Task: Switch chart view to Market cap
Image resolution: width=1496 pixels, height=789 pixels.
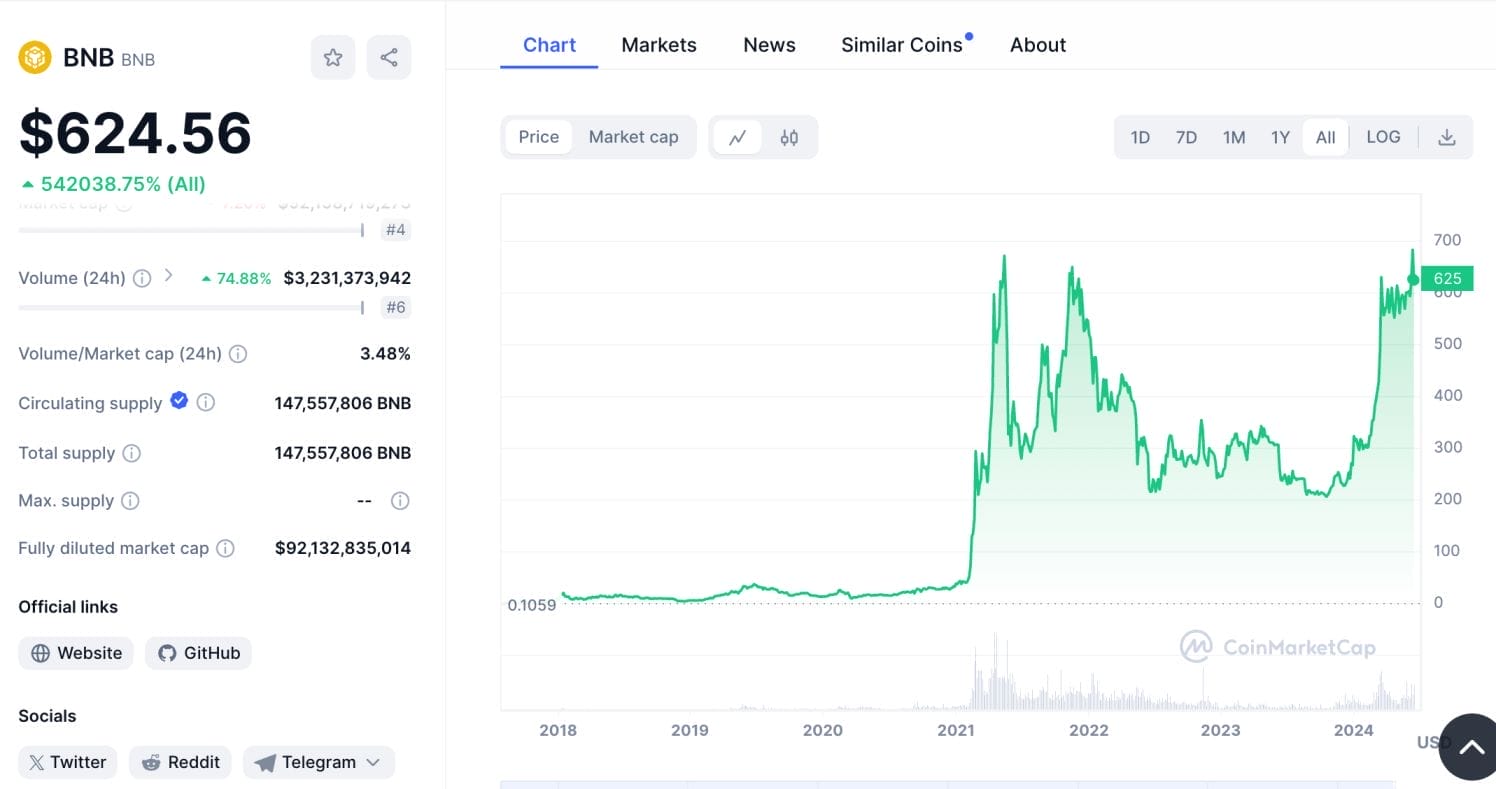Action: coord(634,136)
